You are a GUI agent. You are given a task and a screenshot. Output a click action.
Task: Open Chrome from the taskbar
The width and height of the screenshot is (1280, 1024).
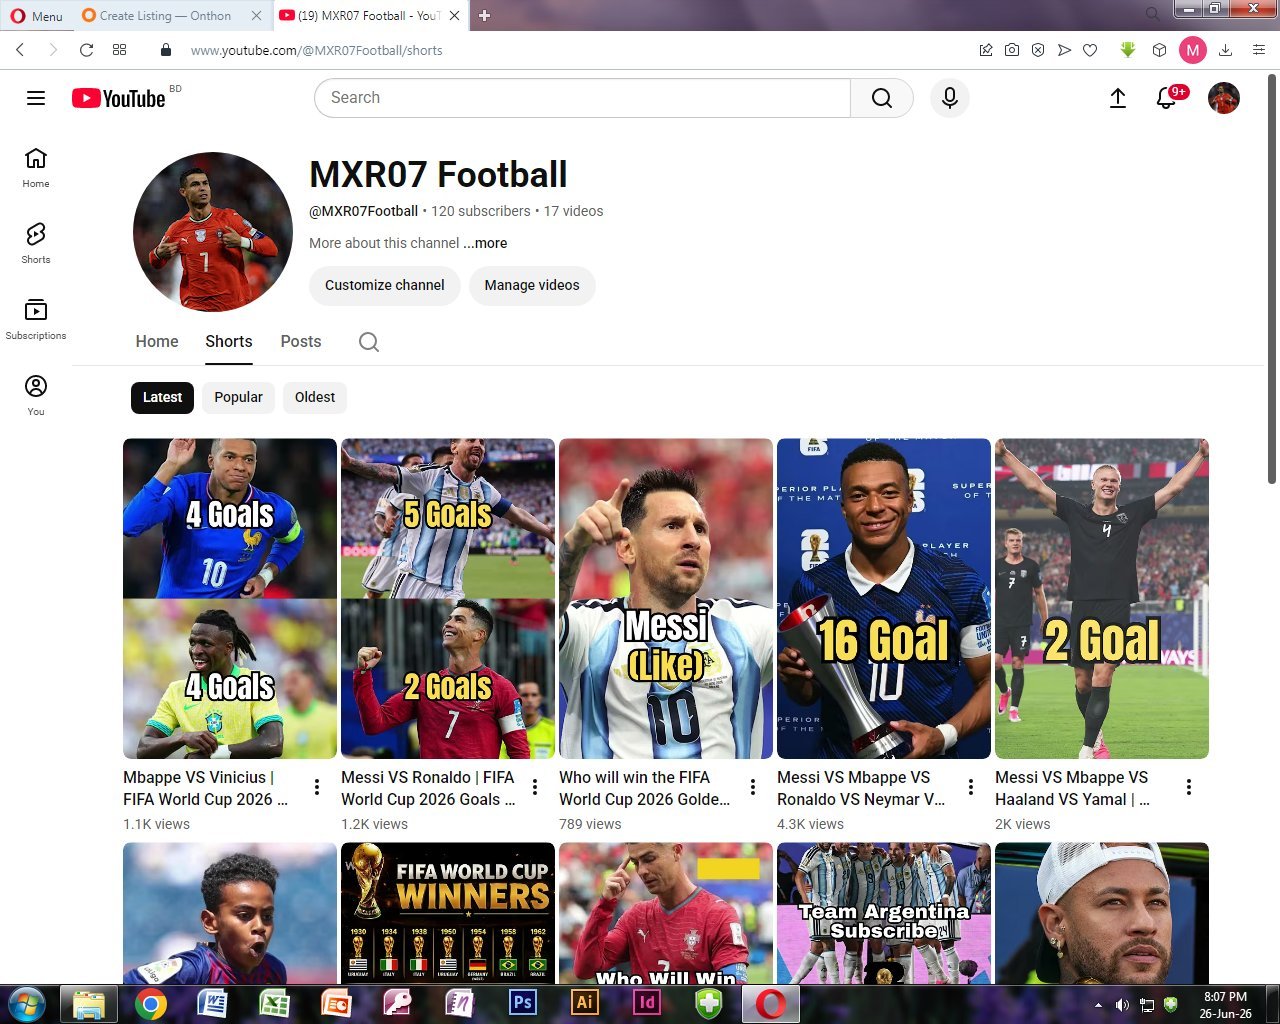click(151, 1003)
